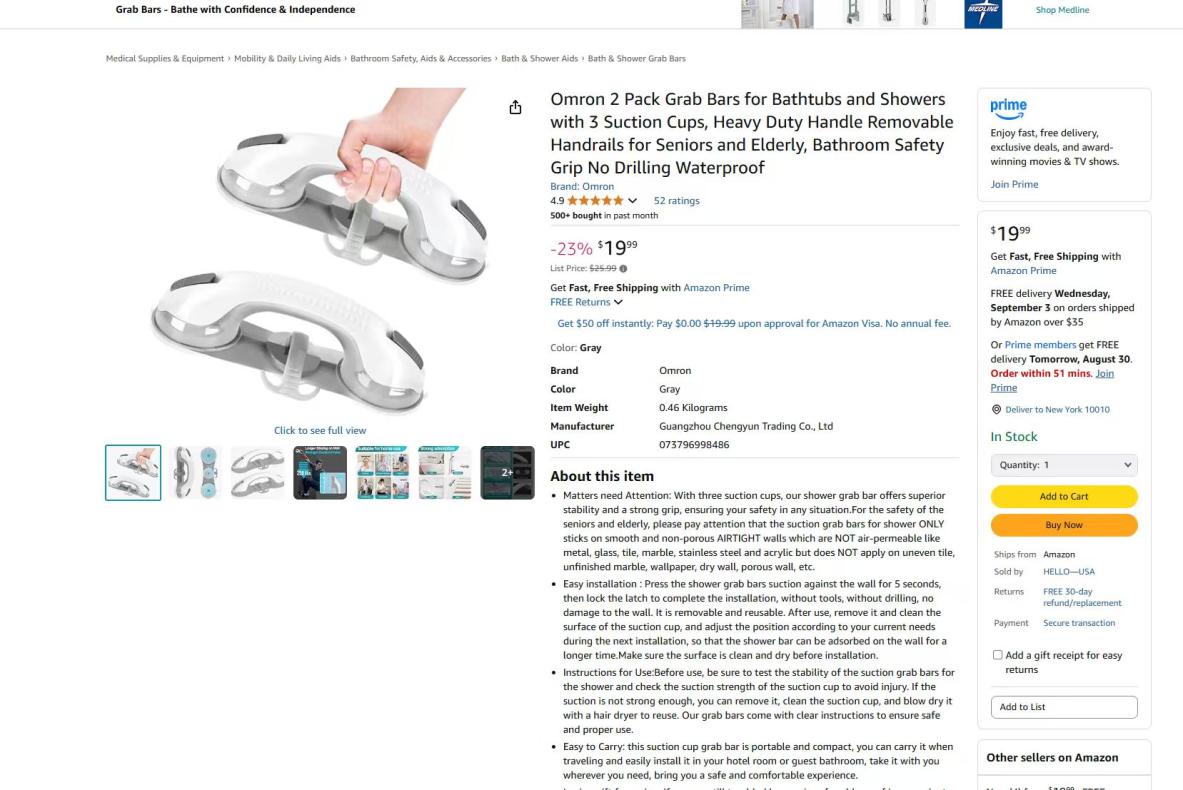Screen dimensions: 1183x790
Task: Expand the ratings breakdown arrow
Action: (632, 201)
